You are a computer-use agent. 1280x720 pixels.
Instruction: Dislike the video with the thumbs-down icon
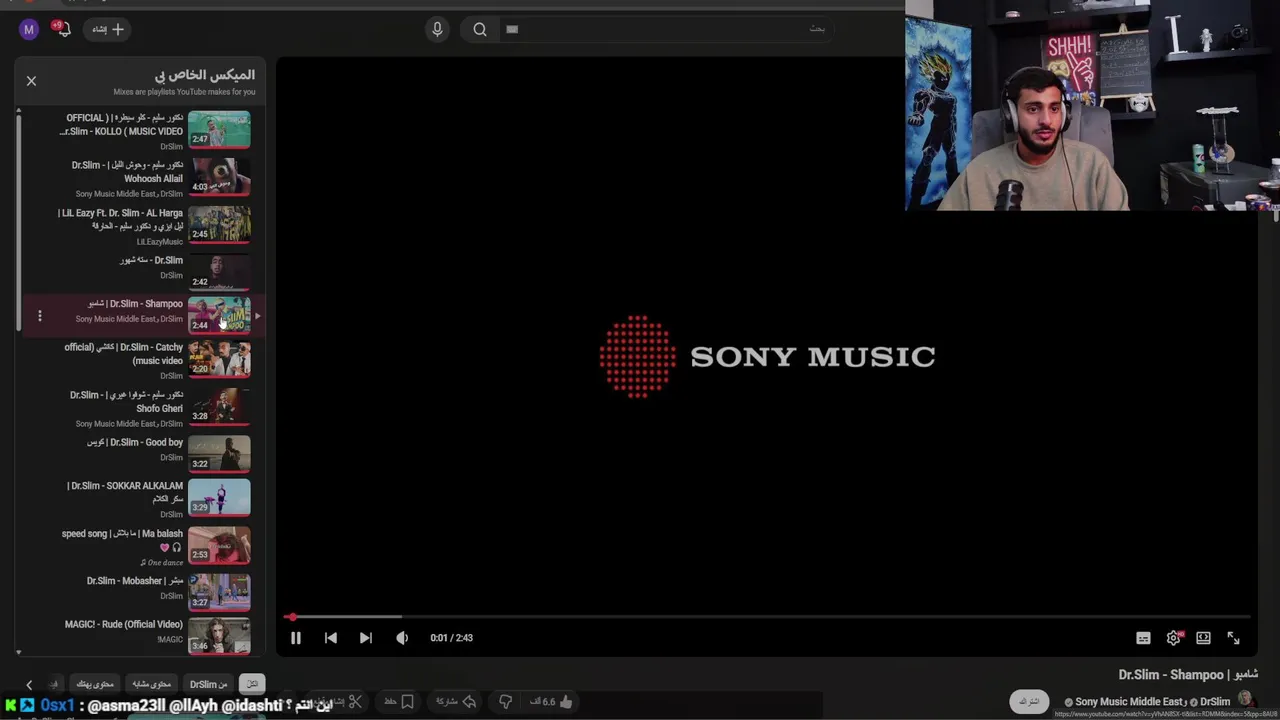coord(505,702)
